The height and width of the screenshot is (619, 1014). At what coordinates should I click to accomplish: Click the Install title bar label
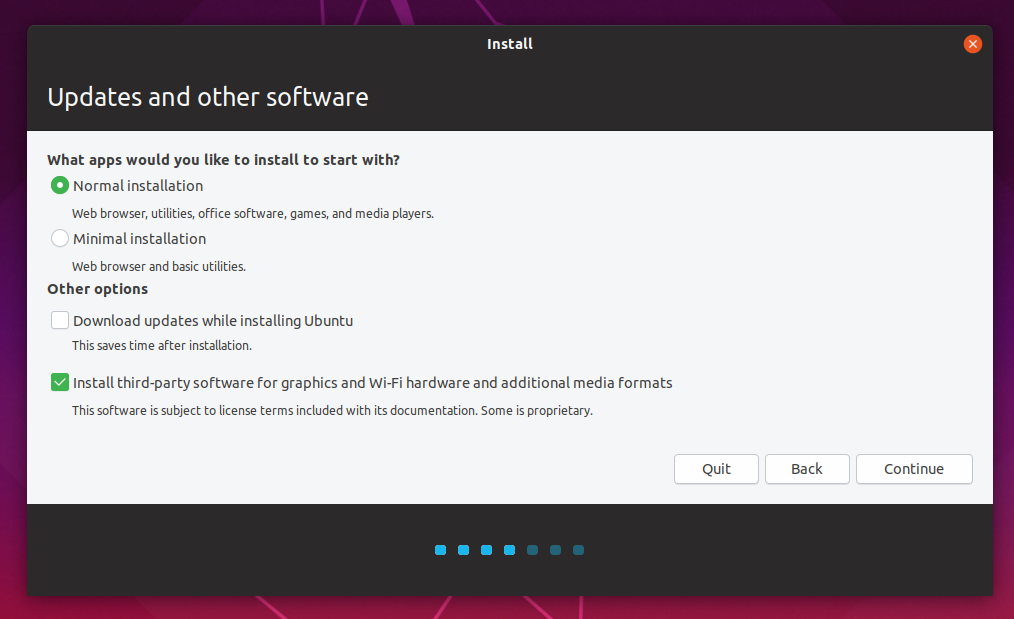(x=510, y=44)
